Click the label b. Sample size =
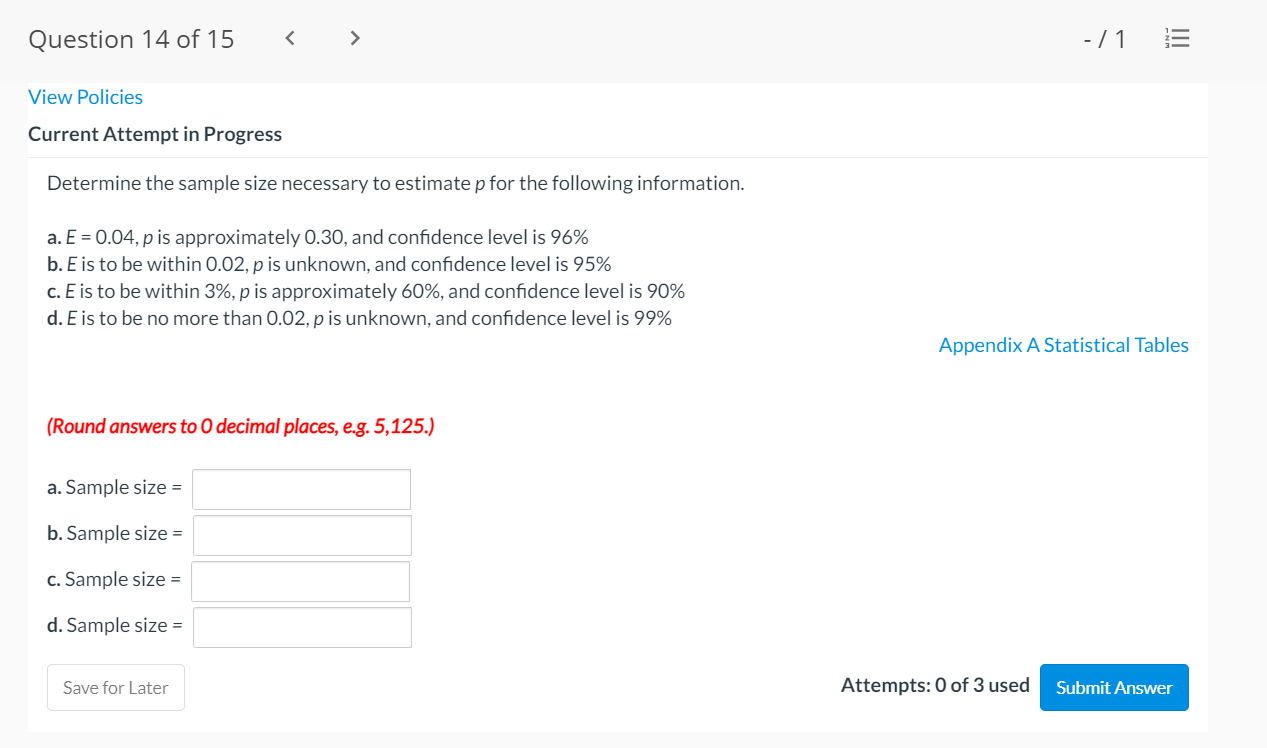Screen dimensions: 1267x748 tap(115, 534)
